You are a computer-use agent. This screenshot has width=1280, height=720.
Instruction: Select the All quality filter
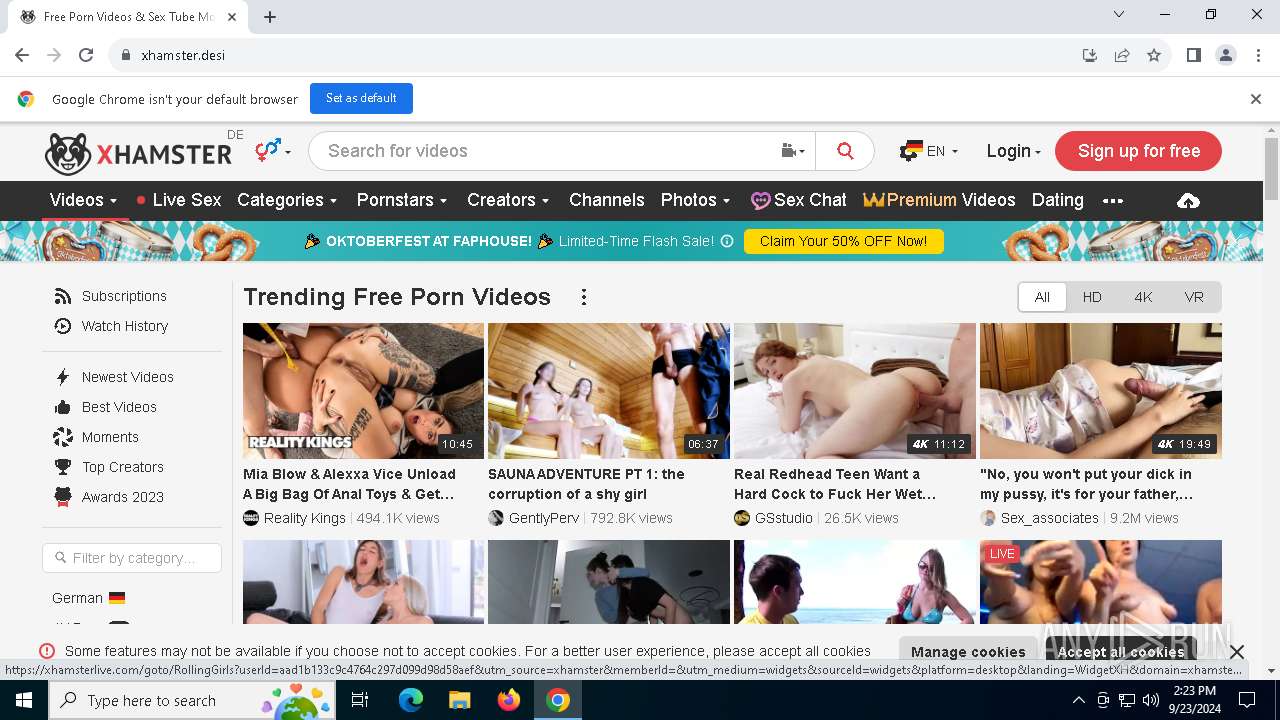1042,297
